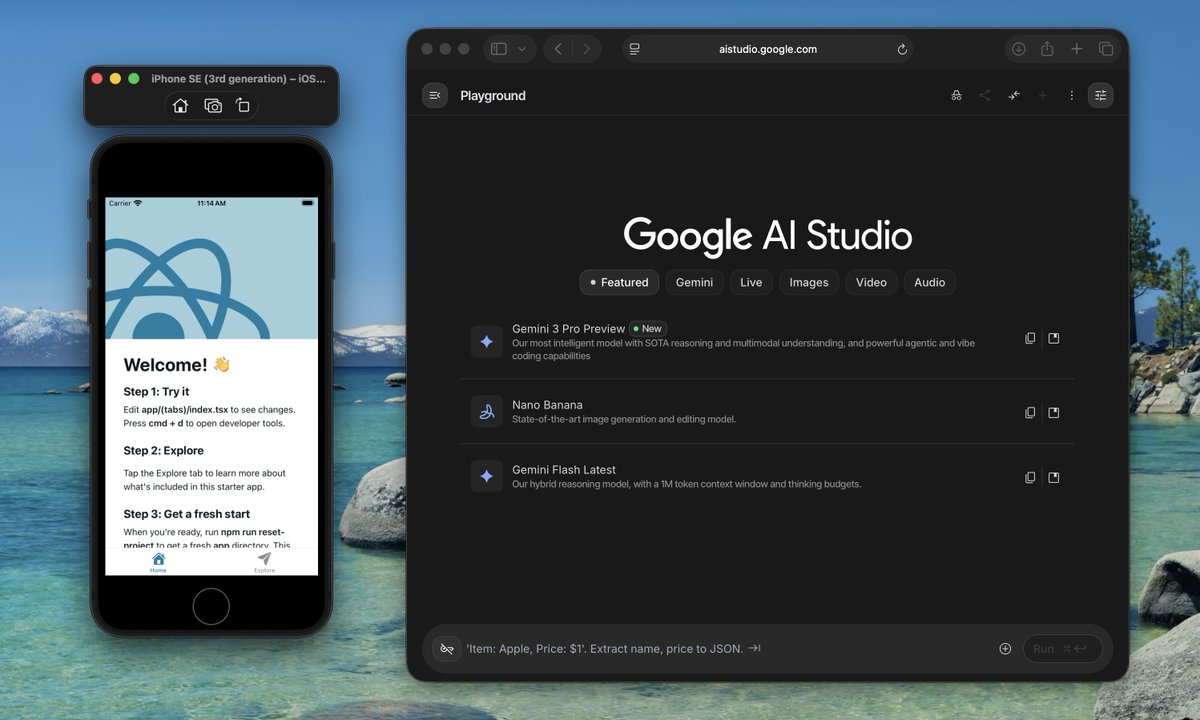Click the Gemini Flash Latest sparkle icon

pyautogui.click(x=486, y=476)
